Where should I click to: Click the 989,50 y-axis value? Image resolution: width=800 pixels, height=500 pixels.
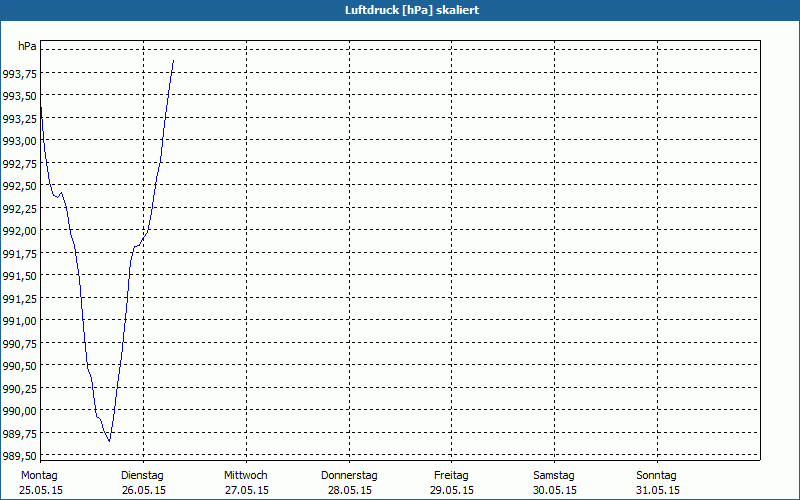(x=20, y=456)
